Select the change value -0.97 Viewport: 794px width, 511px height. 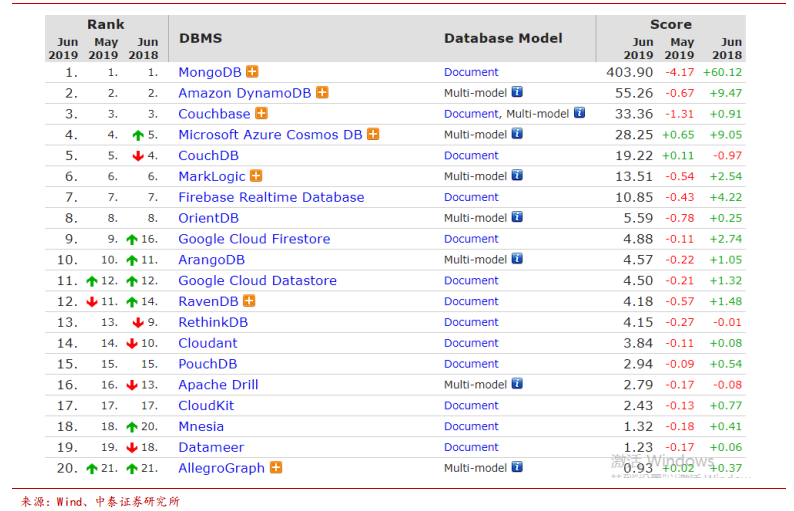click(x=727, y=155)
